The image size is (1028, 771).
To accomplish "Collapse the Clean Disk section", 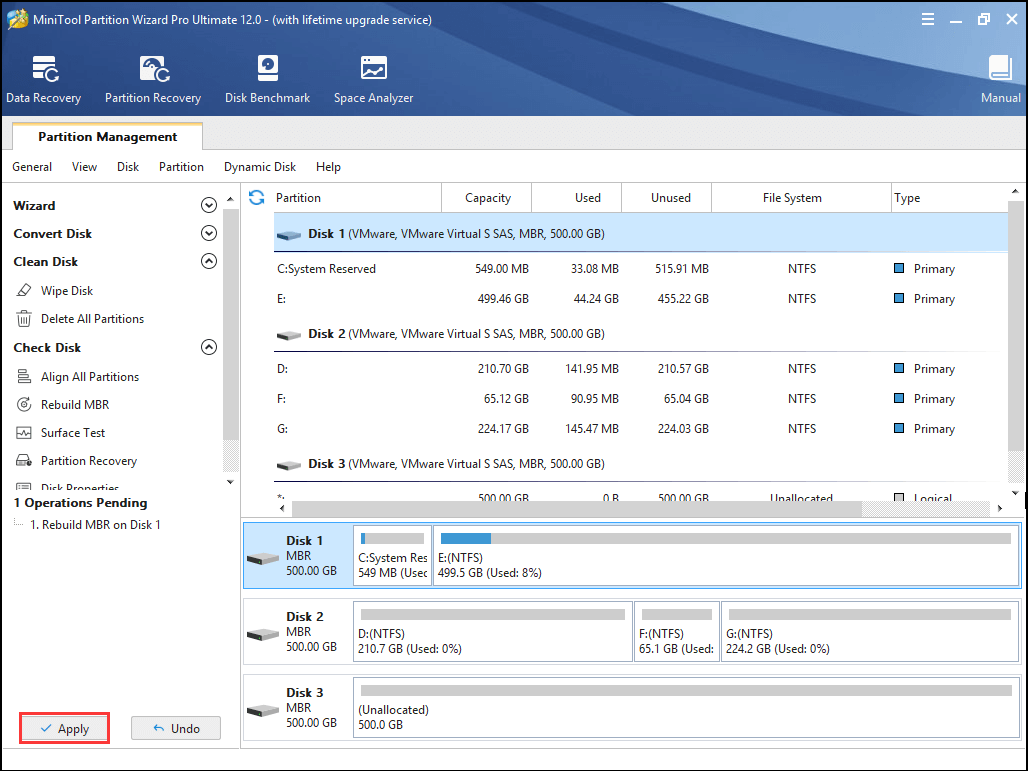I will [208, 261].
